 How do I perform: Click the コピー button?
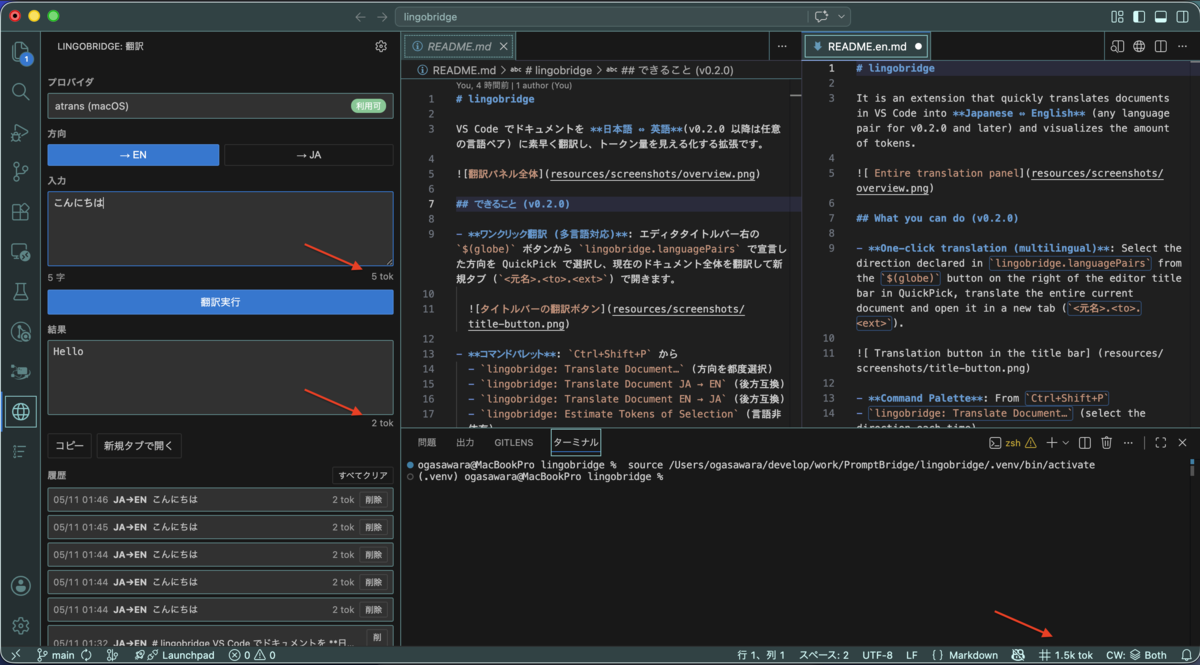point(70,446)
